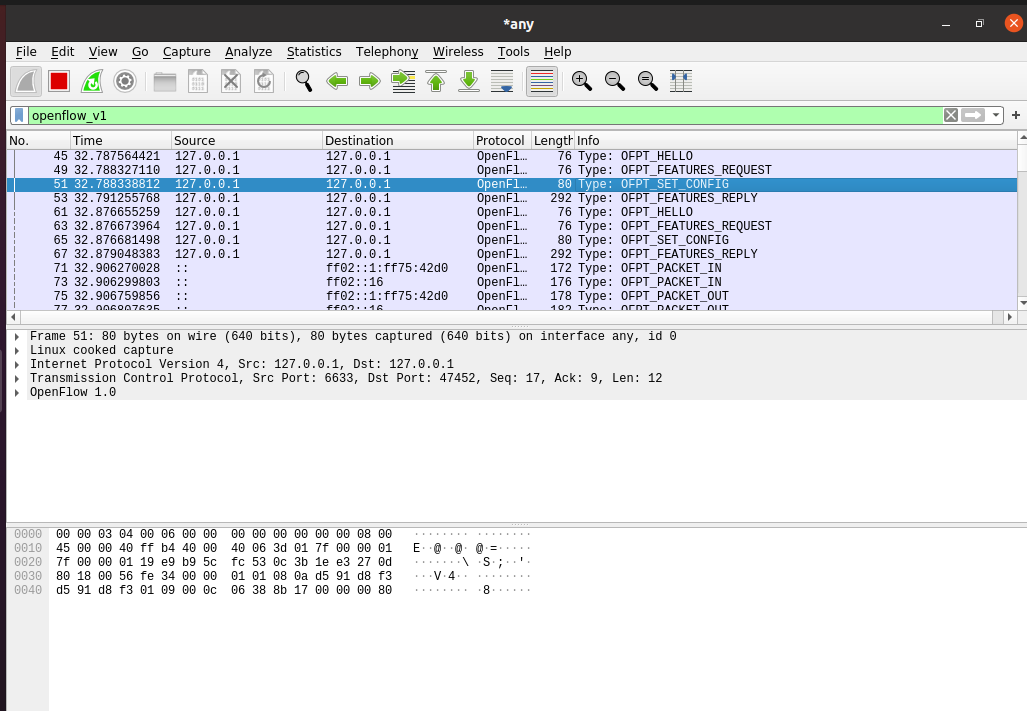1027x711 pixels.
Task: Go forward in packet history
Action: [370, 81]
